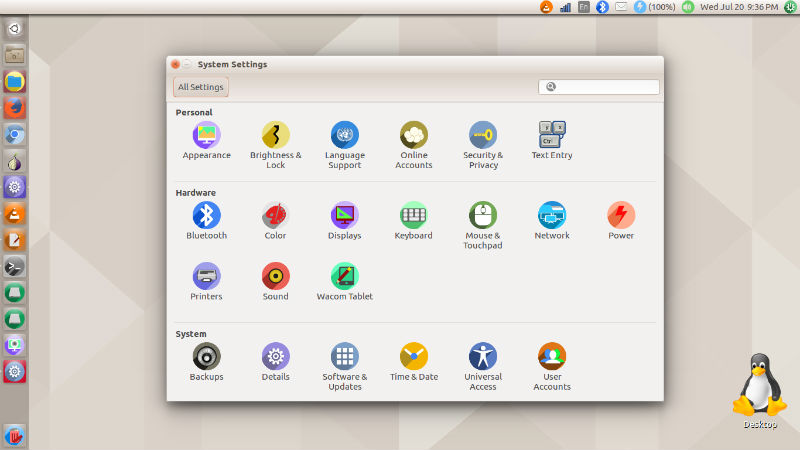Open Online Accounts settings
The width and height of the screenshot is (800, 450).
pos(414,145)
